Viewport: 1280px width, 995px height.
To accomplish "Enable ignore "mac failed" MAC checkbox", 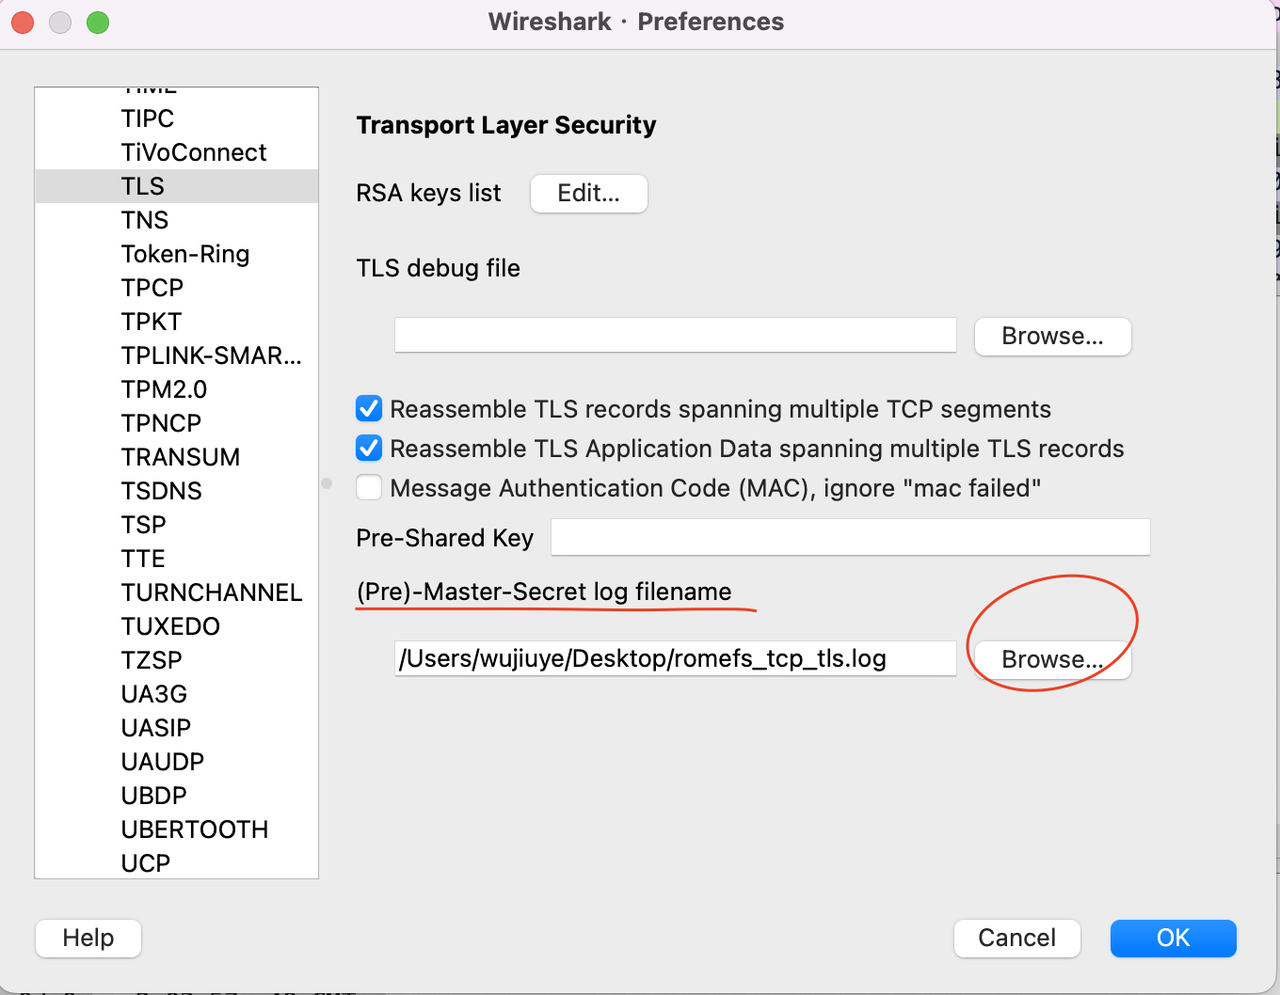I will tap(369, 488).
